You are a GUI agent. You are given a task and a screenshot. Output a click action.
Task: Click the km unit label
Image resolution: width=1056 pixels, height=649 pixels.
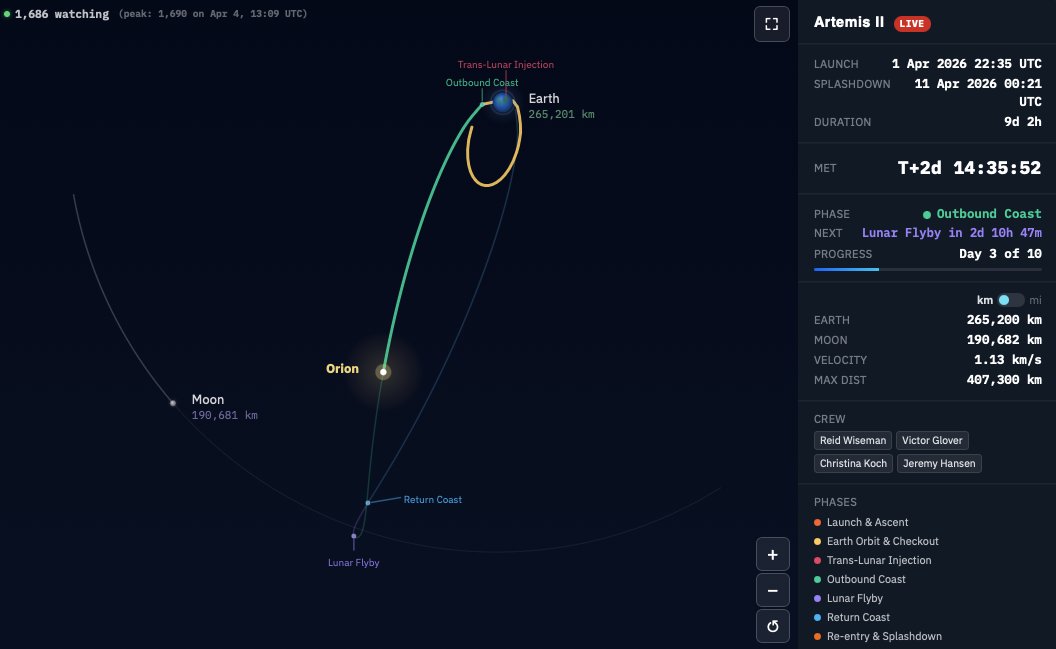click(x=985, y=300)
